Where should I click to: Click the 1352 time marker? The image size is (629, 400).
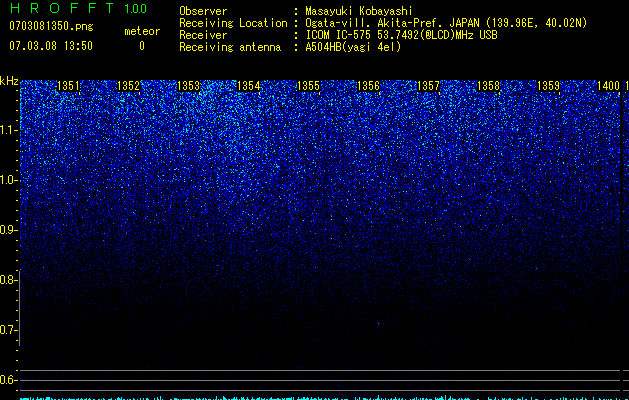[x=128, y=86]
